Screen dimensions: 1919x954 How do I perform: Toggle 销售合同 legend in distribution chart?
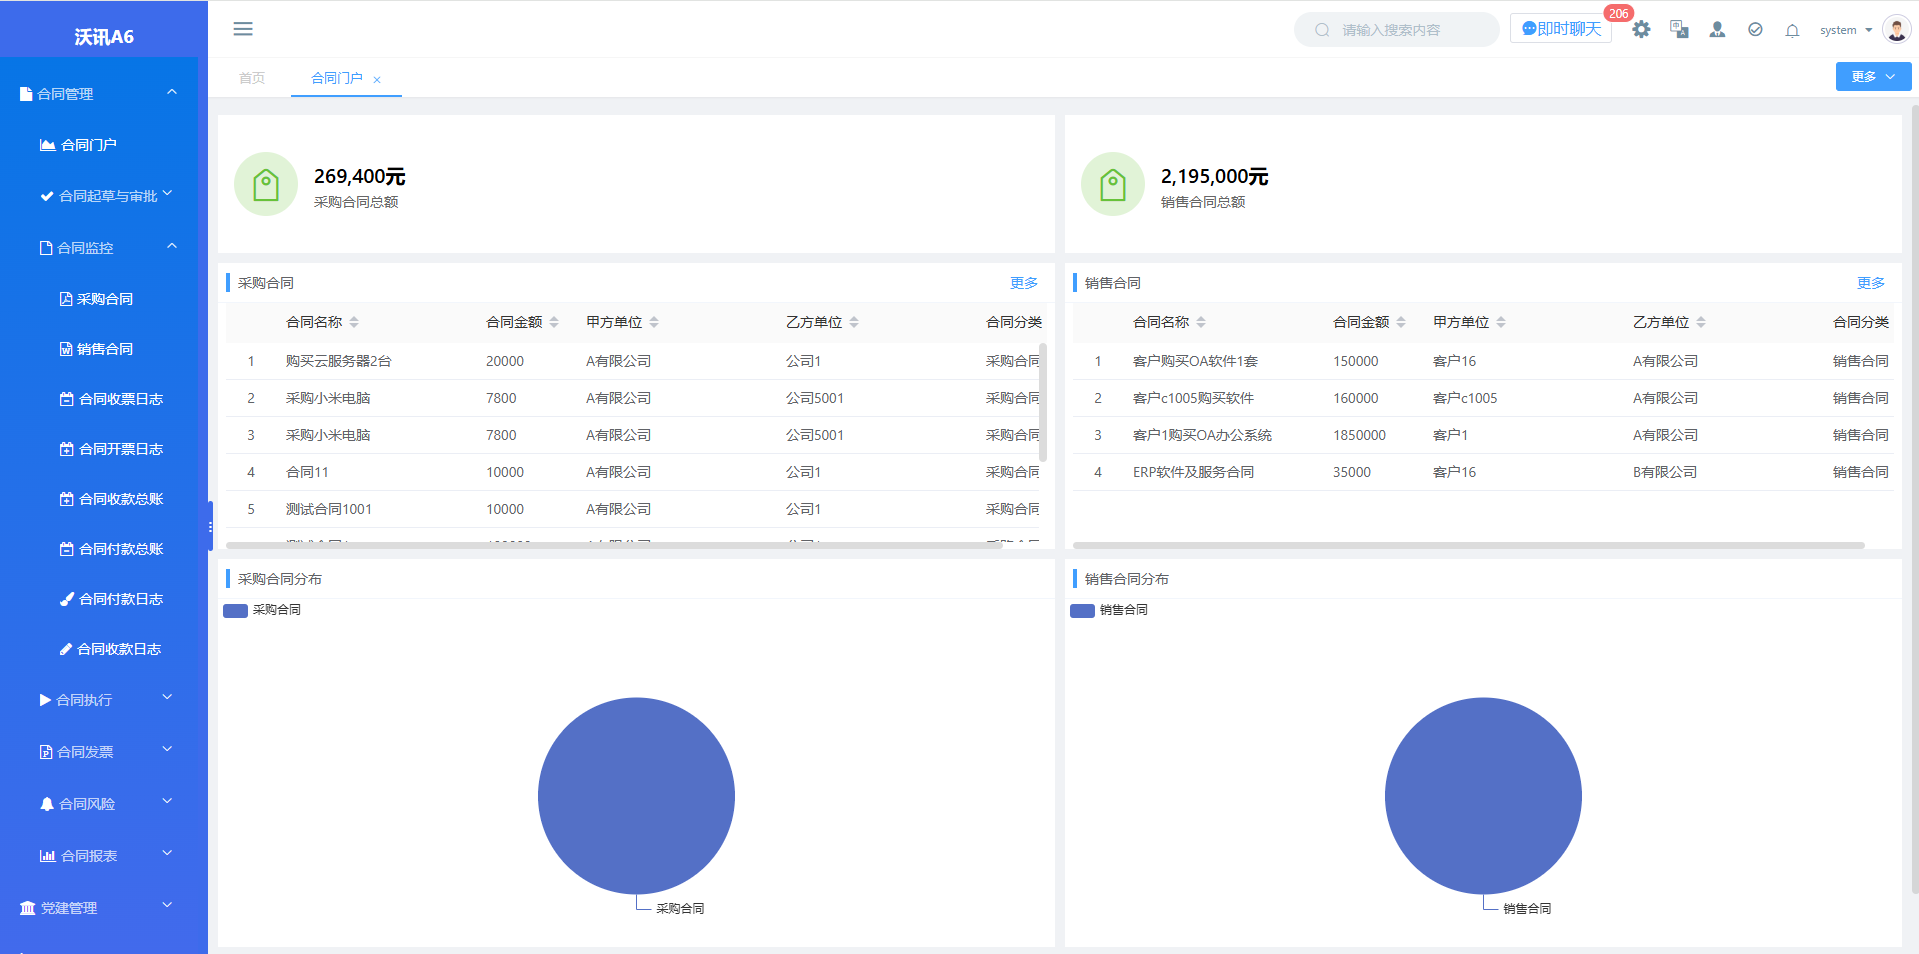click(1110, 610)
